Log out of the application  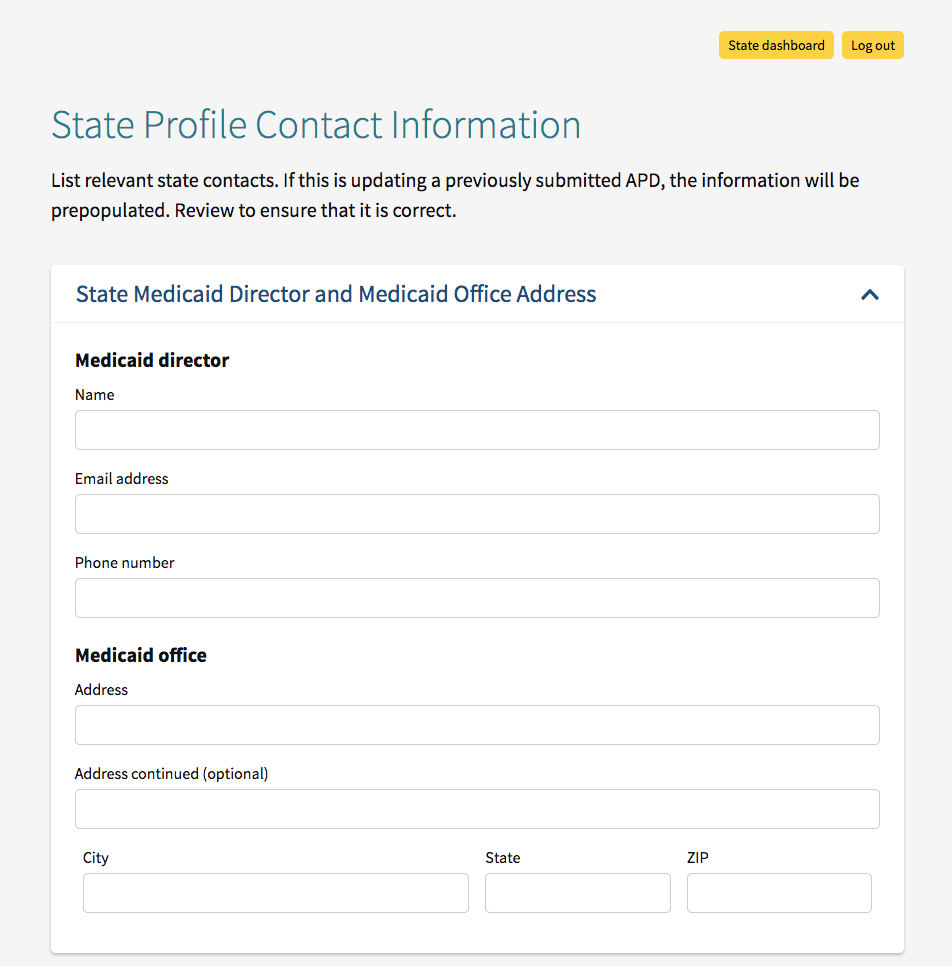871,45
